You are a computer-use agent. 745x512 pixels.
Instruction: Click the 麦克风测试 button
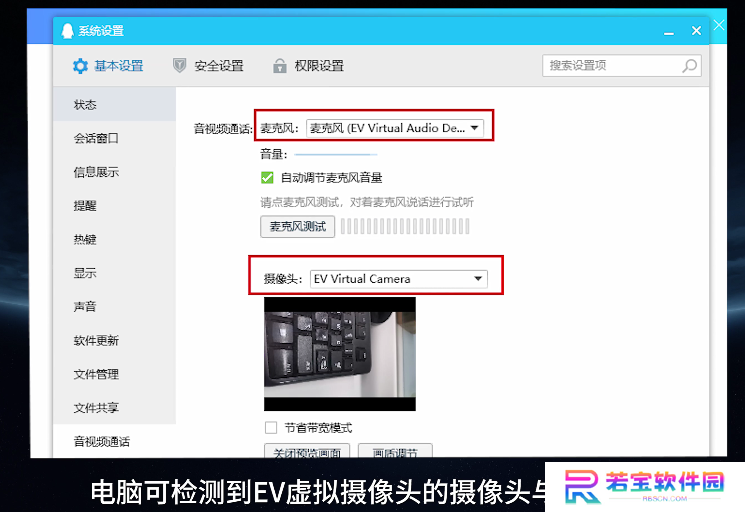pyautogui.click(x=297, y=227)
